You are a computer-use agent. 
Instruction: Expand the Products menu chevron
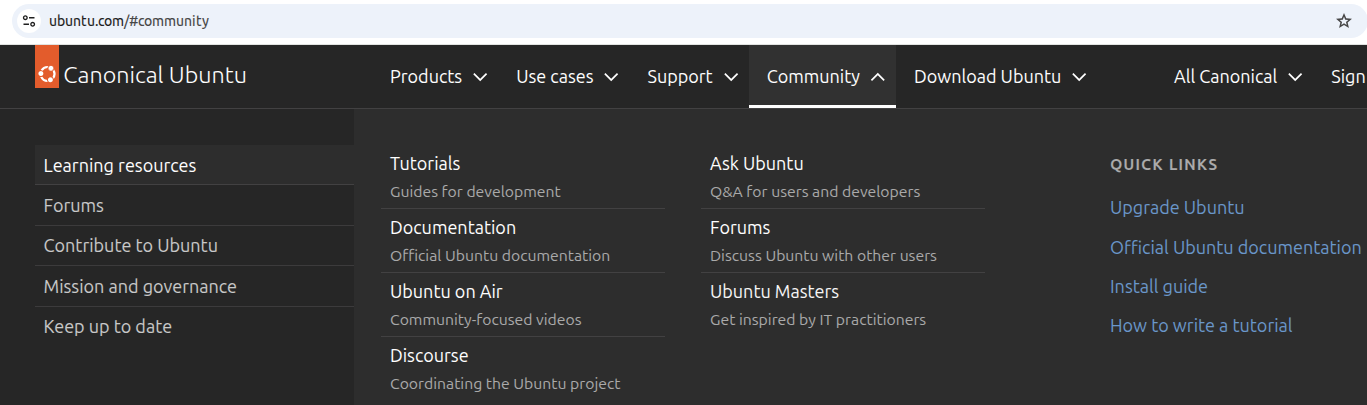click(480, 77)
